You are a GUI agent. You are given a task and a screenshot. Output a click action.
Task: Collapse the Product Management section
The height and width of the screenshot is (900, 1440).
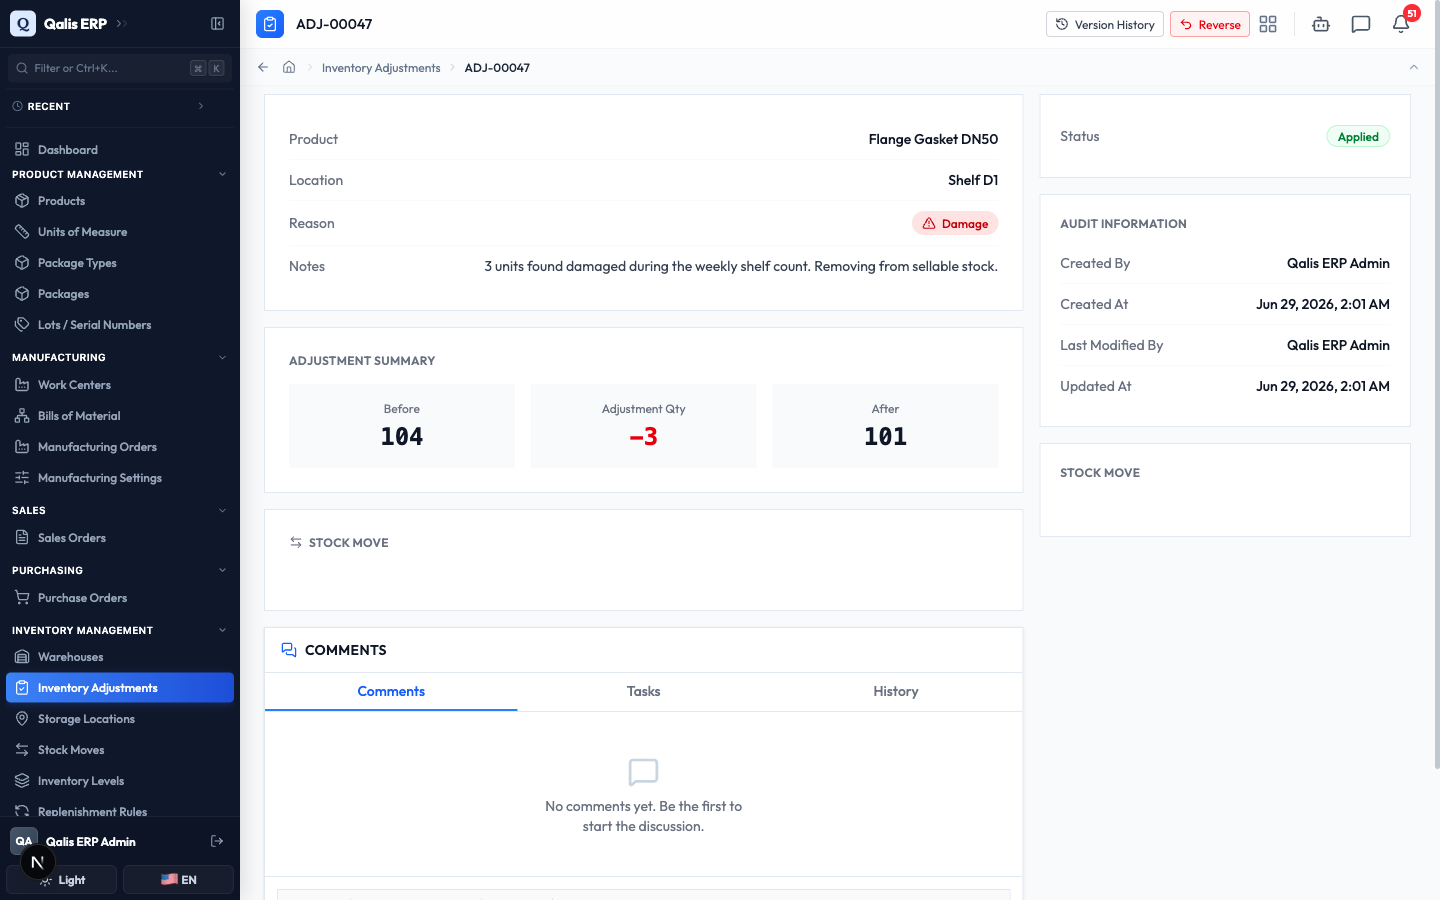tap(222, 174)
